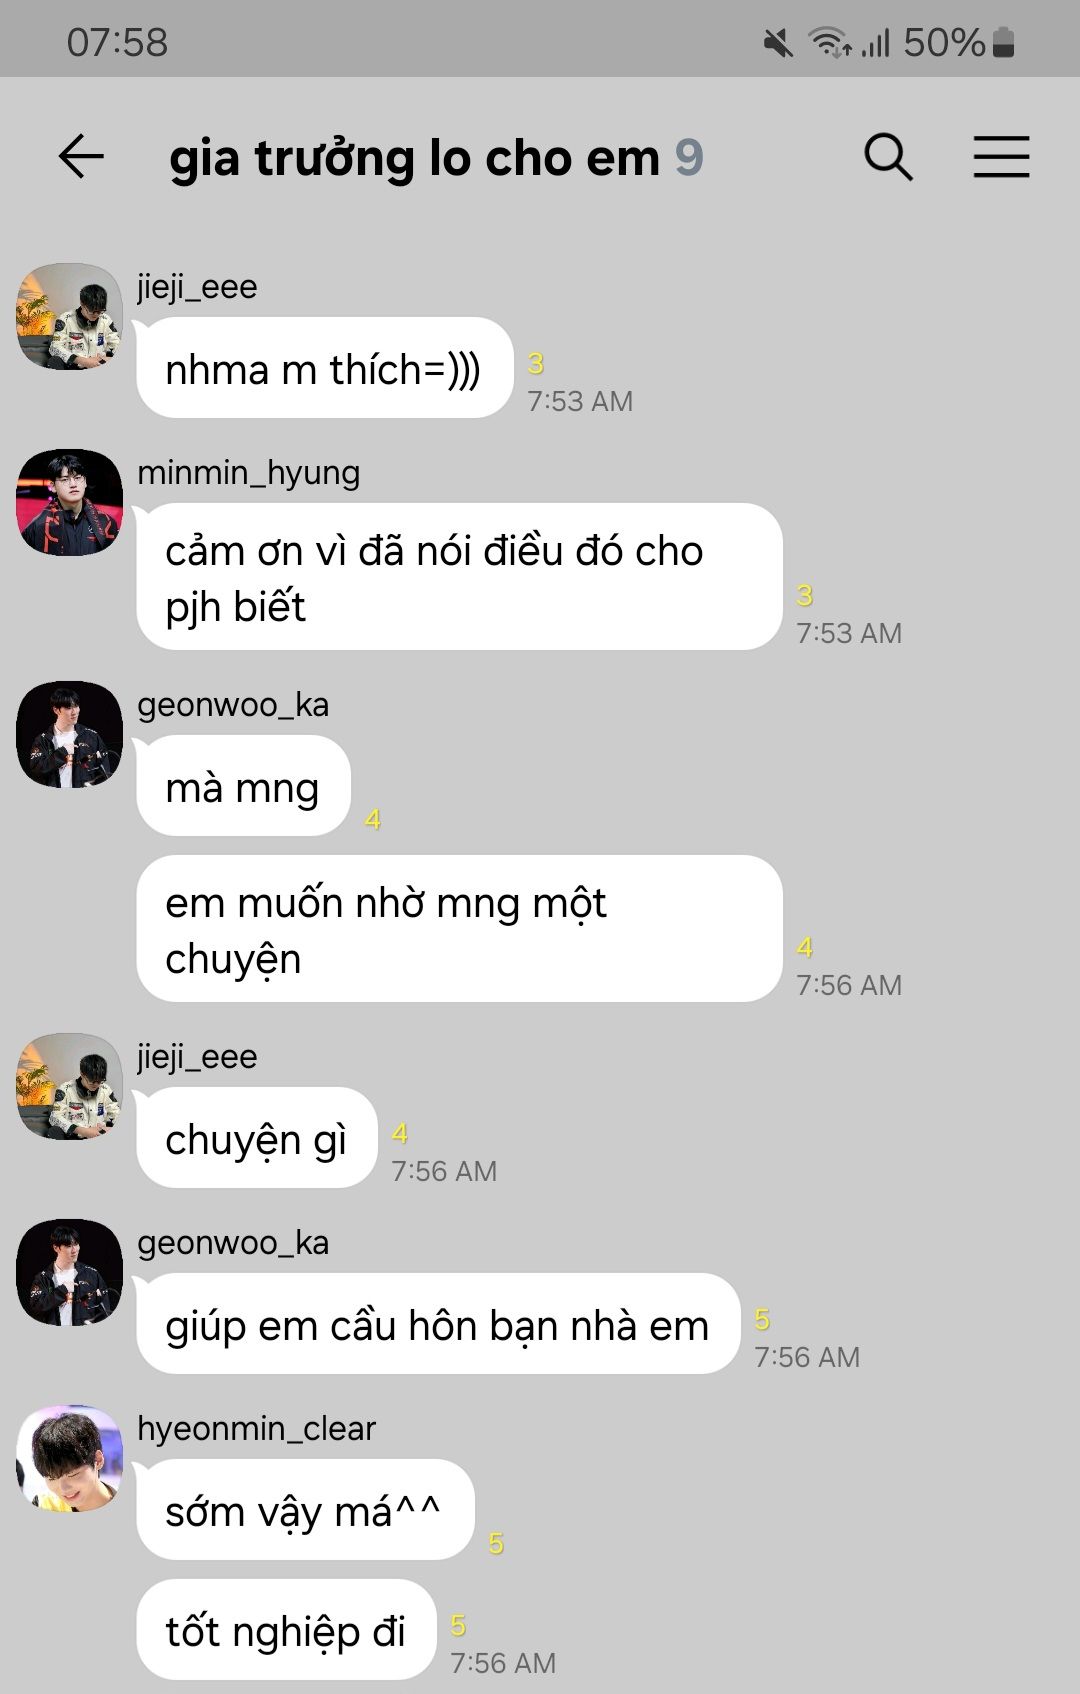Image resolution: width=1080 pixels, height=1694 pixels.
Task: Tap the cellular signal bars icon
Action: (876, 43)
